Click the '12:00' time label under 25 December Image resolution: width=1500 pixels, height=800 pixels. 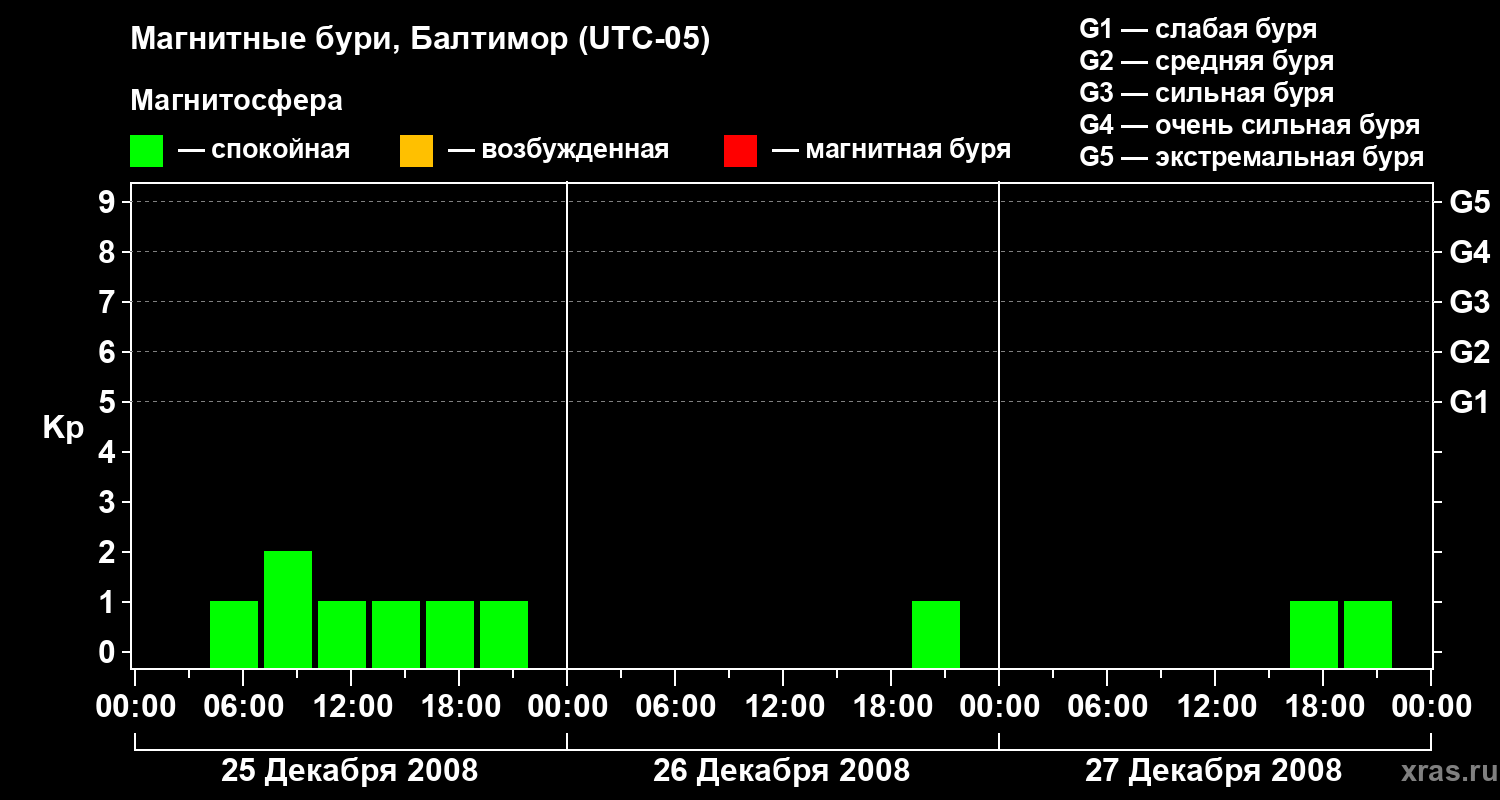pyautogui.click(x=351, y=707)
